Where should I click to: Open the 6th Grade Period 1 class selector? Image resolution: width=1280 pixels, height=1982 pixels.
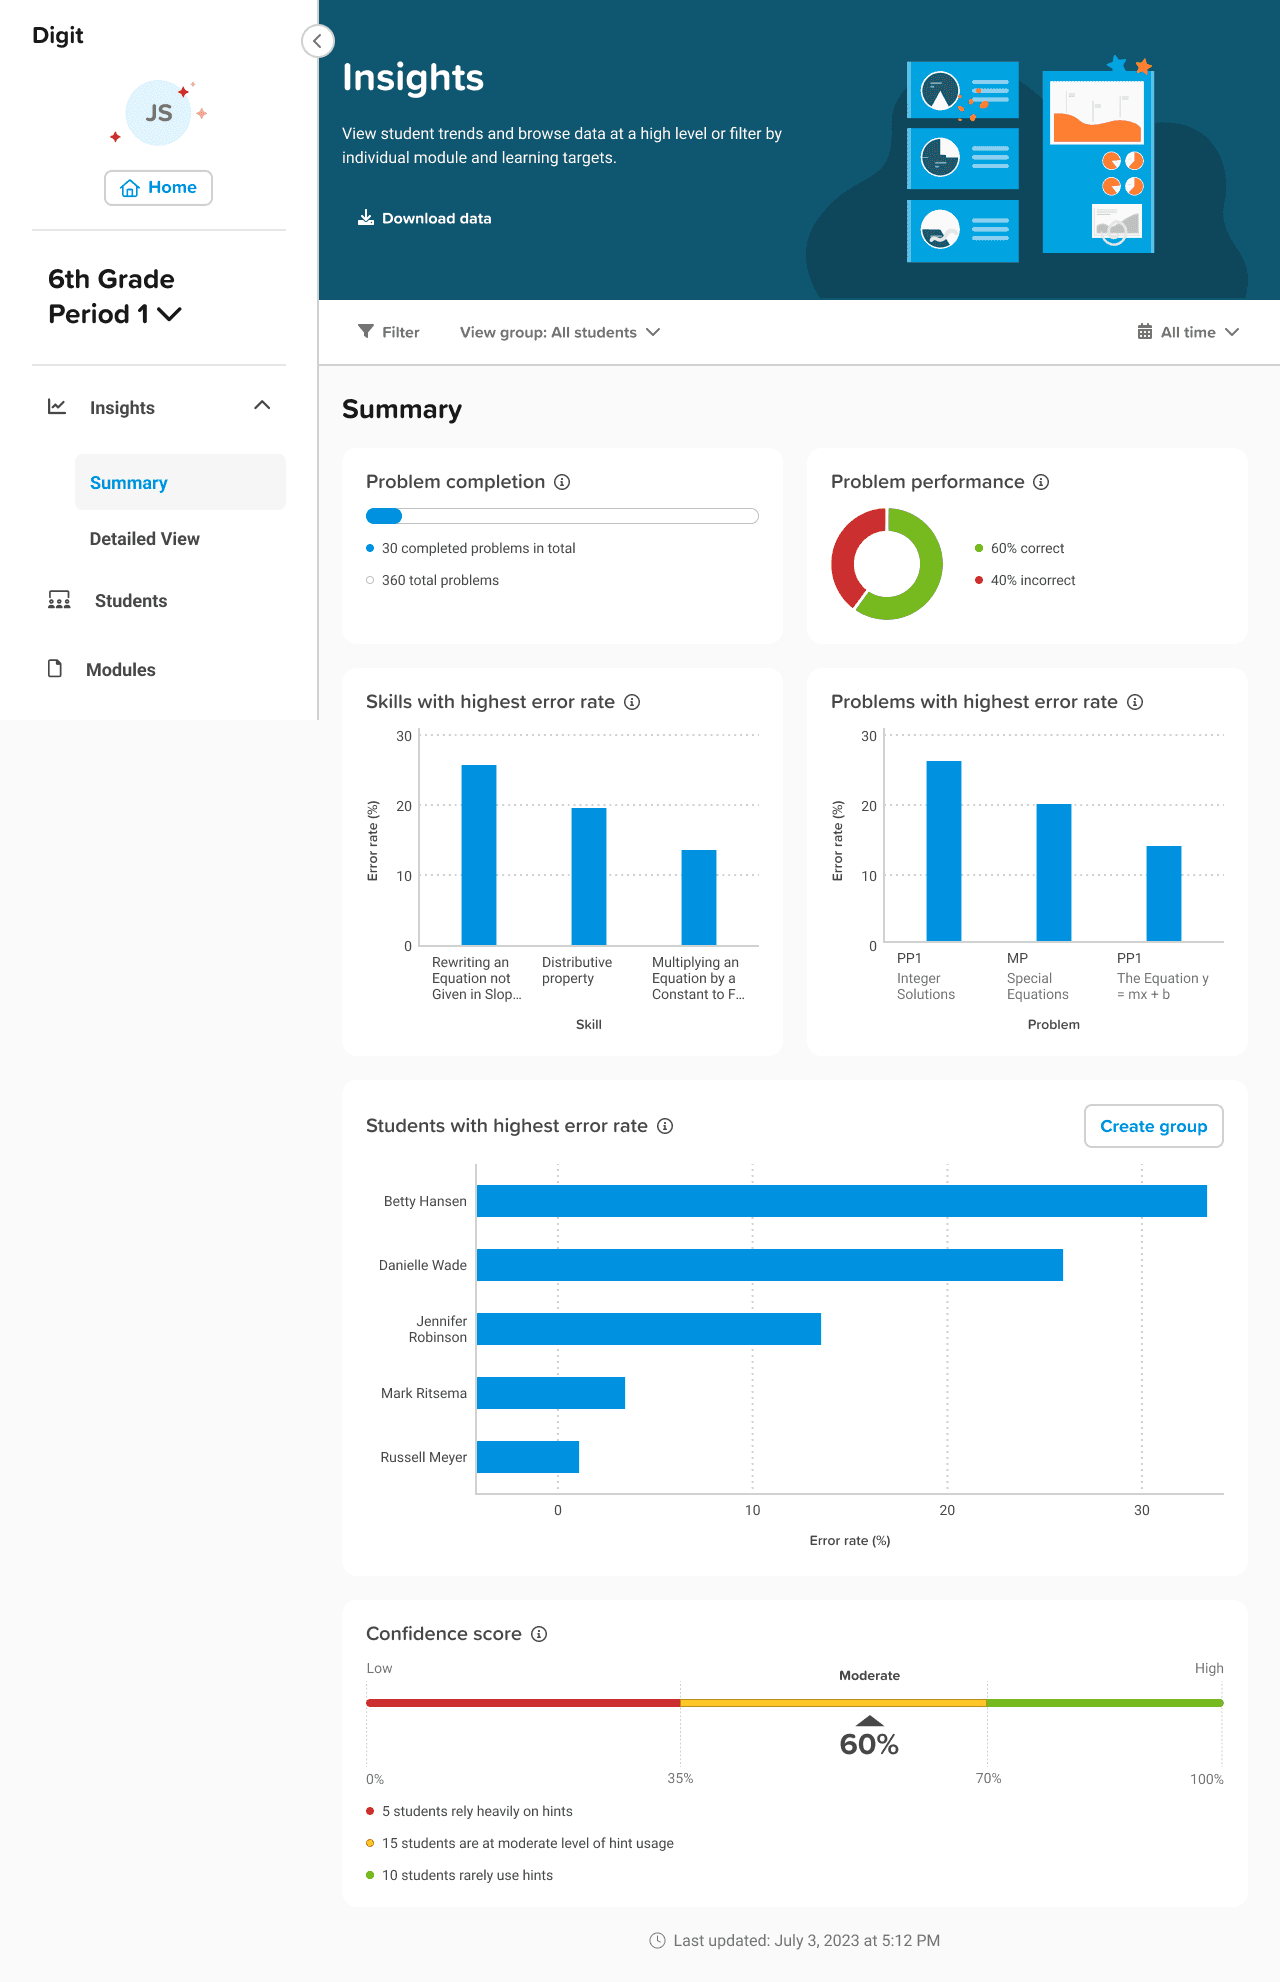pyautogui.click(x=115, y=296)
